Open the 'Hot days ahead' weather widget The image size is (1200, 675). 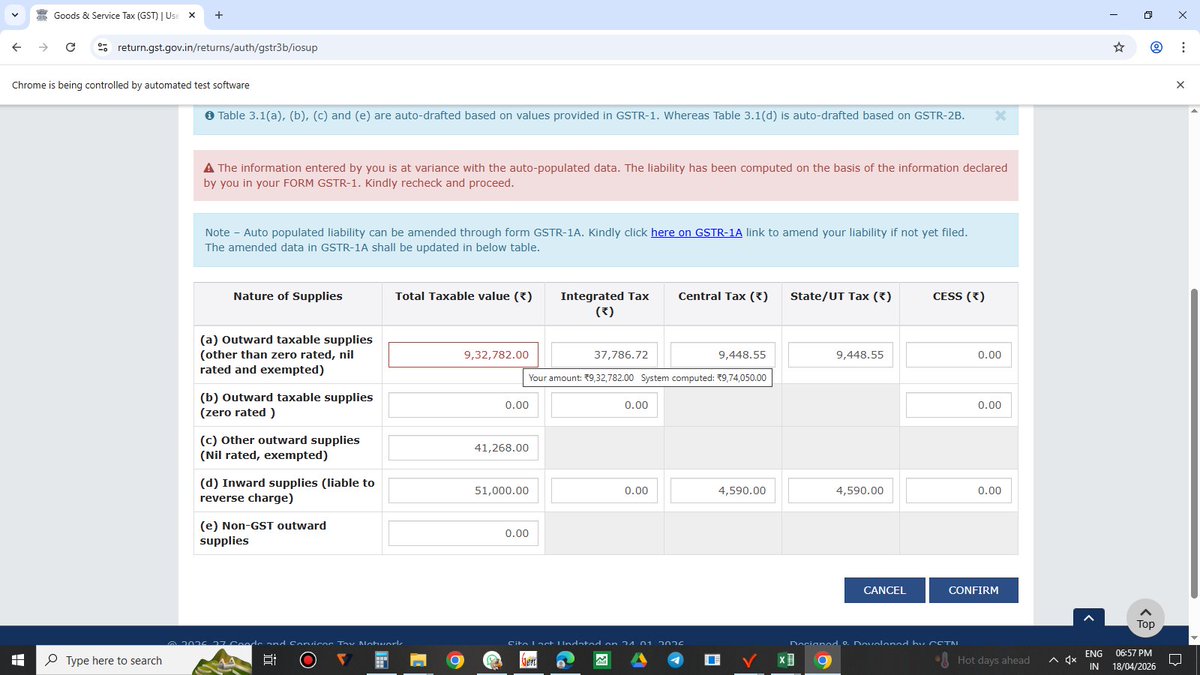pyautogui.click(x=982, y=660)
